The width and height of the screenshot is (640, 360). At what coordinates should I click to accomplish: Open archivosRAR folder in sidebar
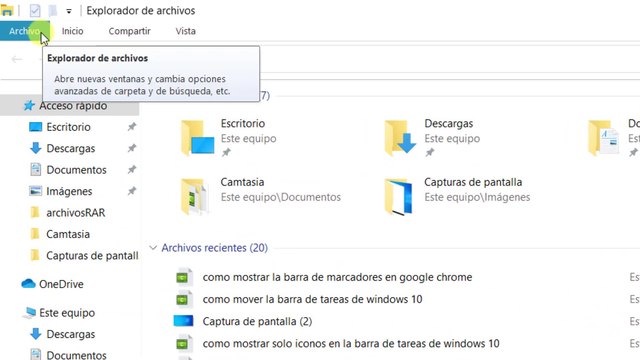pos(76,213)
